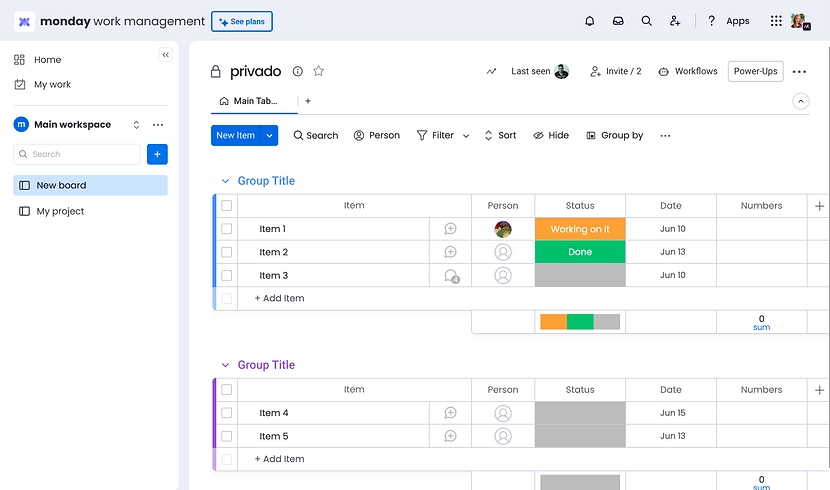The height and width of the screenshot is (490, 830).
Task: Open toolbar more options ellipsis
Action: tap(665, 135)
